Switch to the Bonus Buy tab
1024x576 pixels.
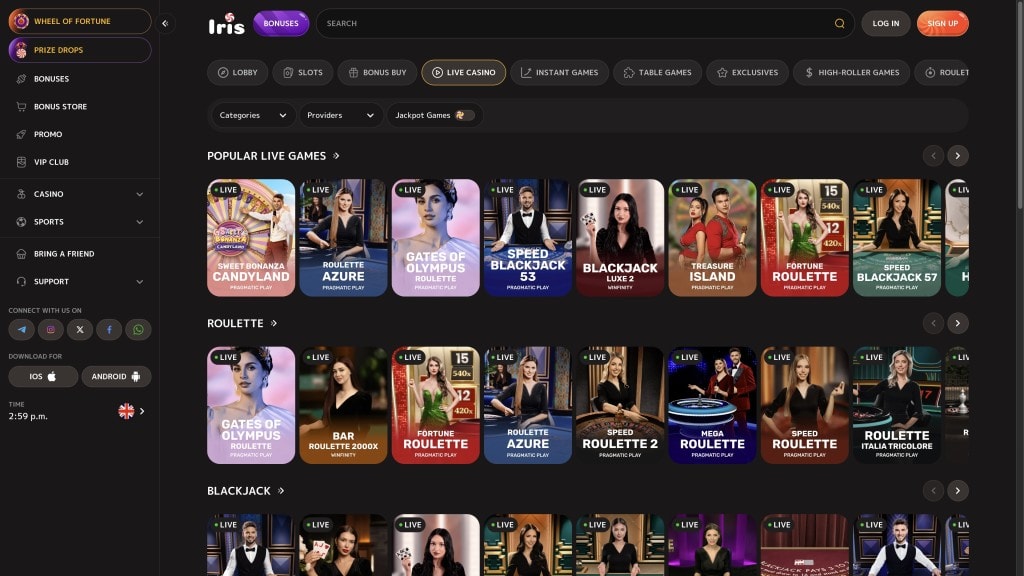(377, 72)
